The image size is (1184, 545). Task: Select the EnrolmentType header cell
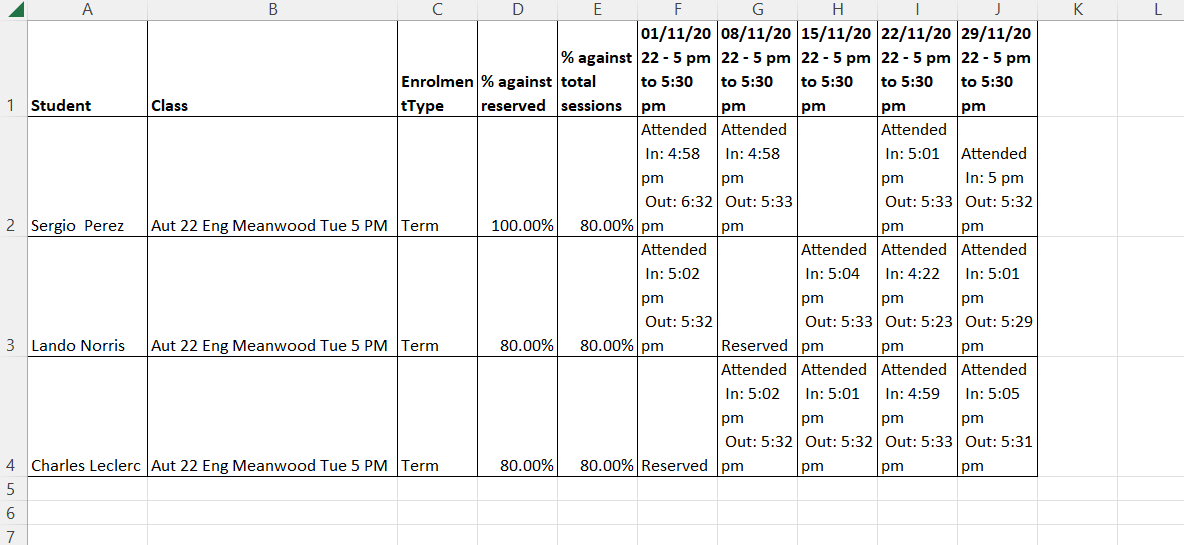tap(437, 69)
